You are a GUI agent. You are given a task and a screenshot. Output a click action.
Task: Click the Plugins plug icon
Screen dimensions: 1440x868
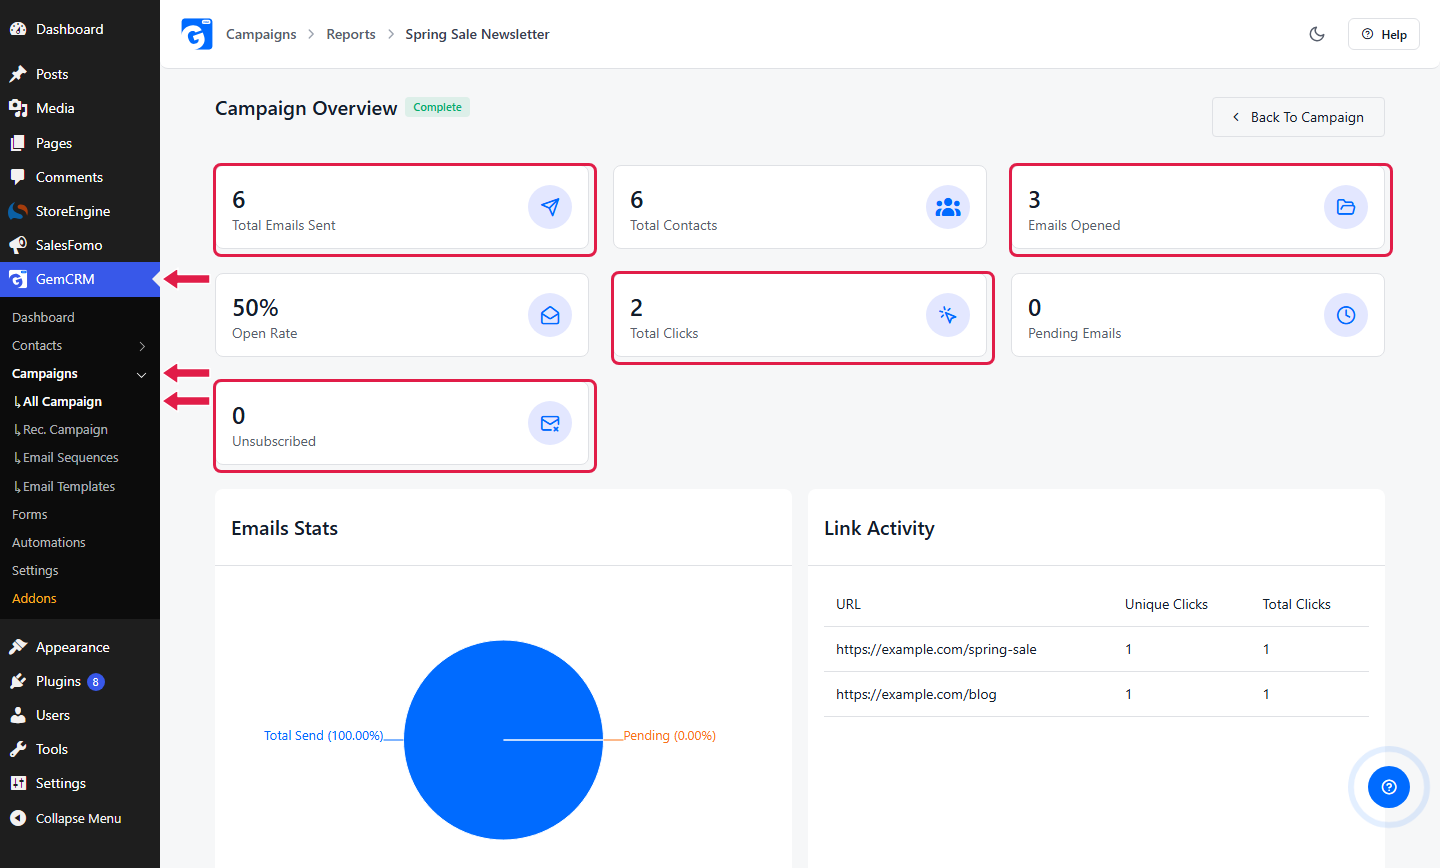(x=18, y=681)
